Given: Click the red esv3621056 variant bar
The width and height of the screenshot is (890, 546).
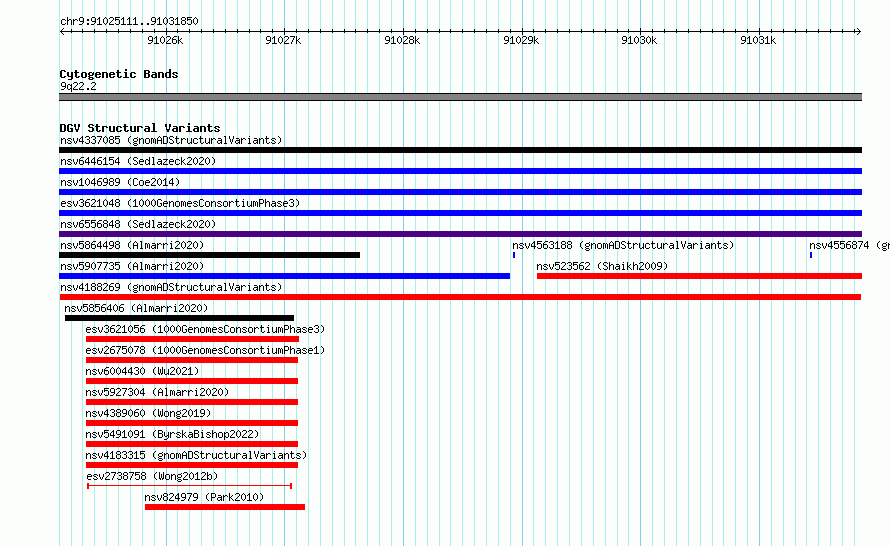Looking at the screenshot, I should tap(192, 339).
